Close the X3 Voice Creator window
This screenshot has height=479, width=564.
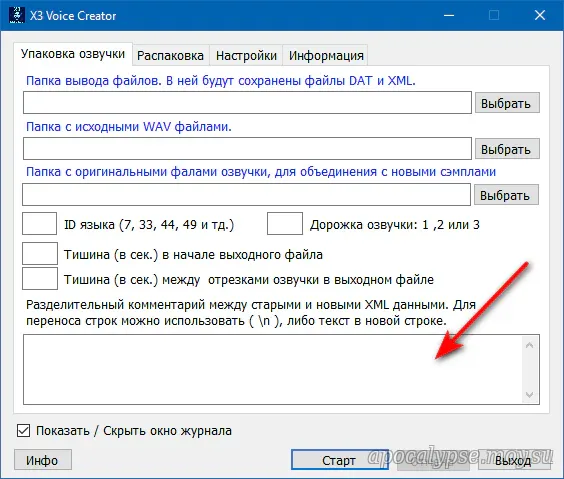click(540, 15)
